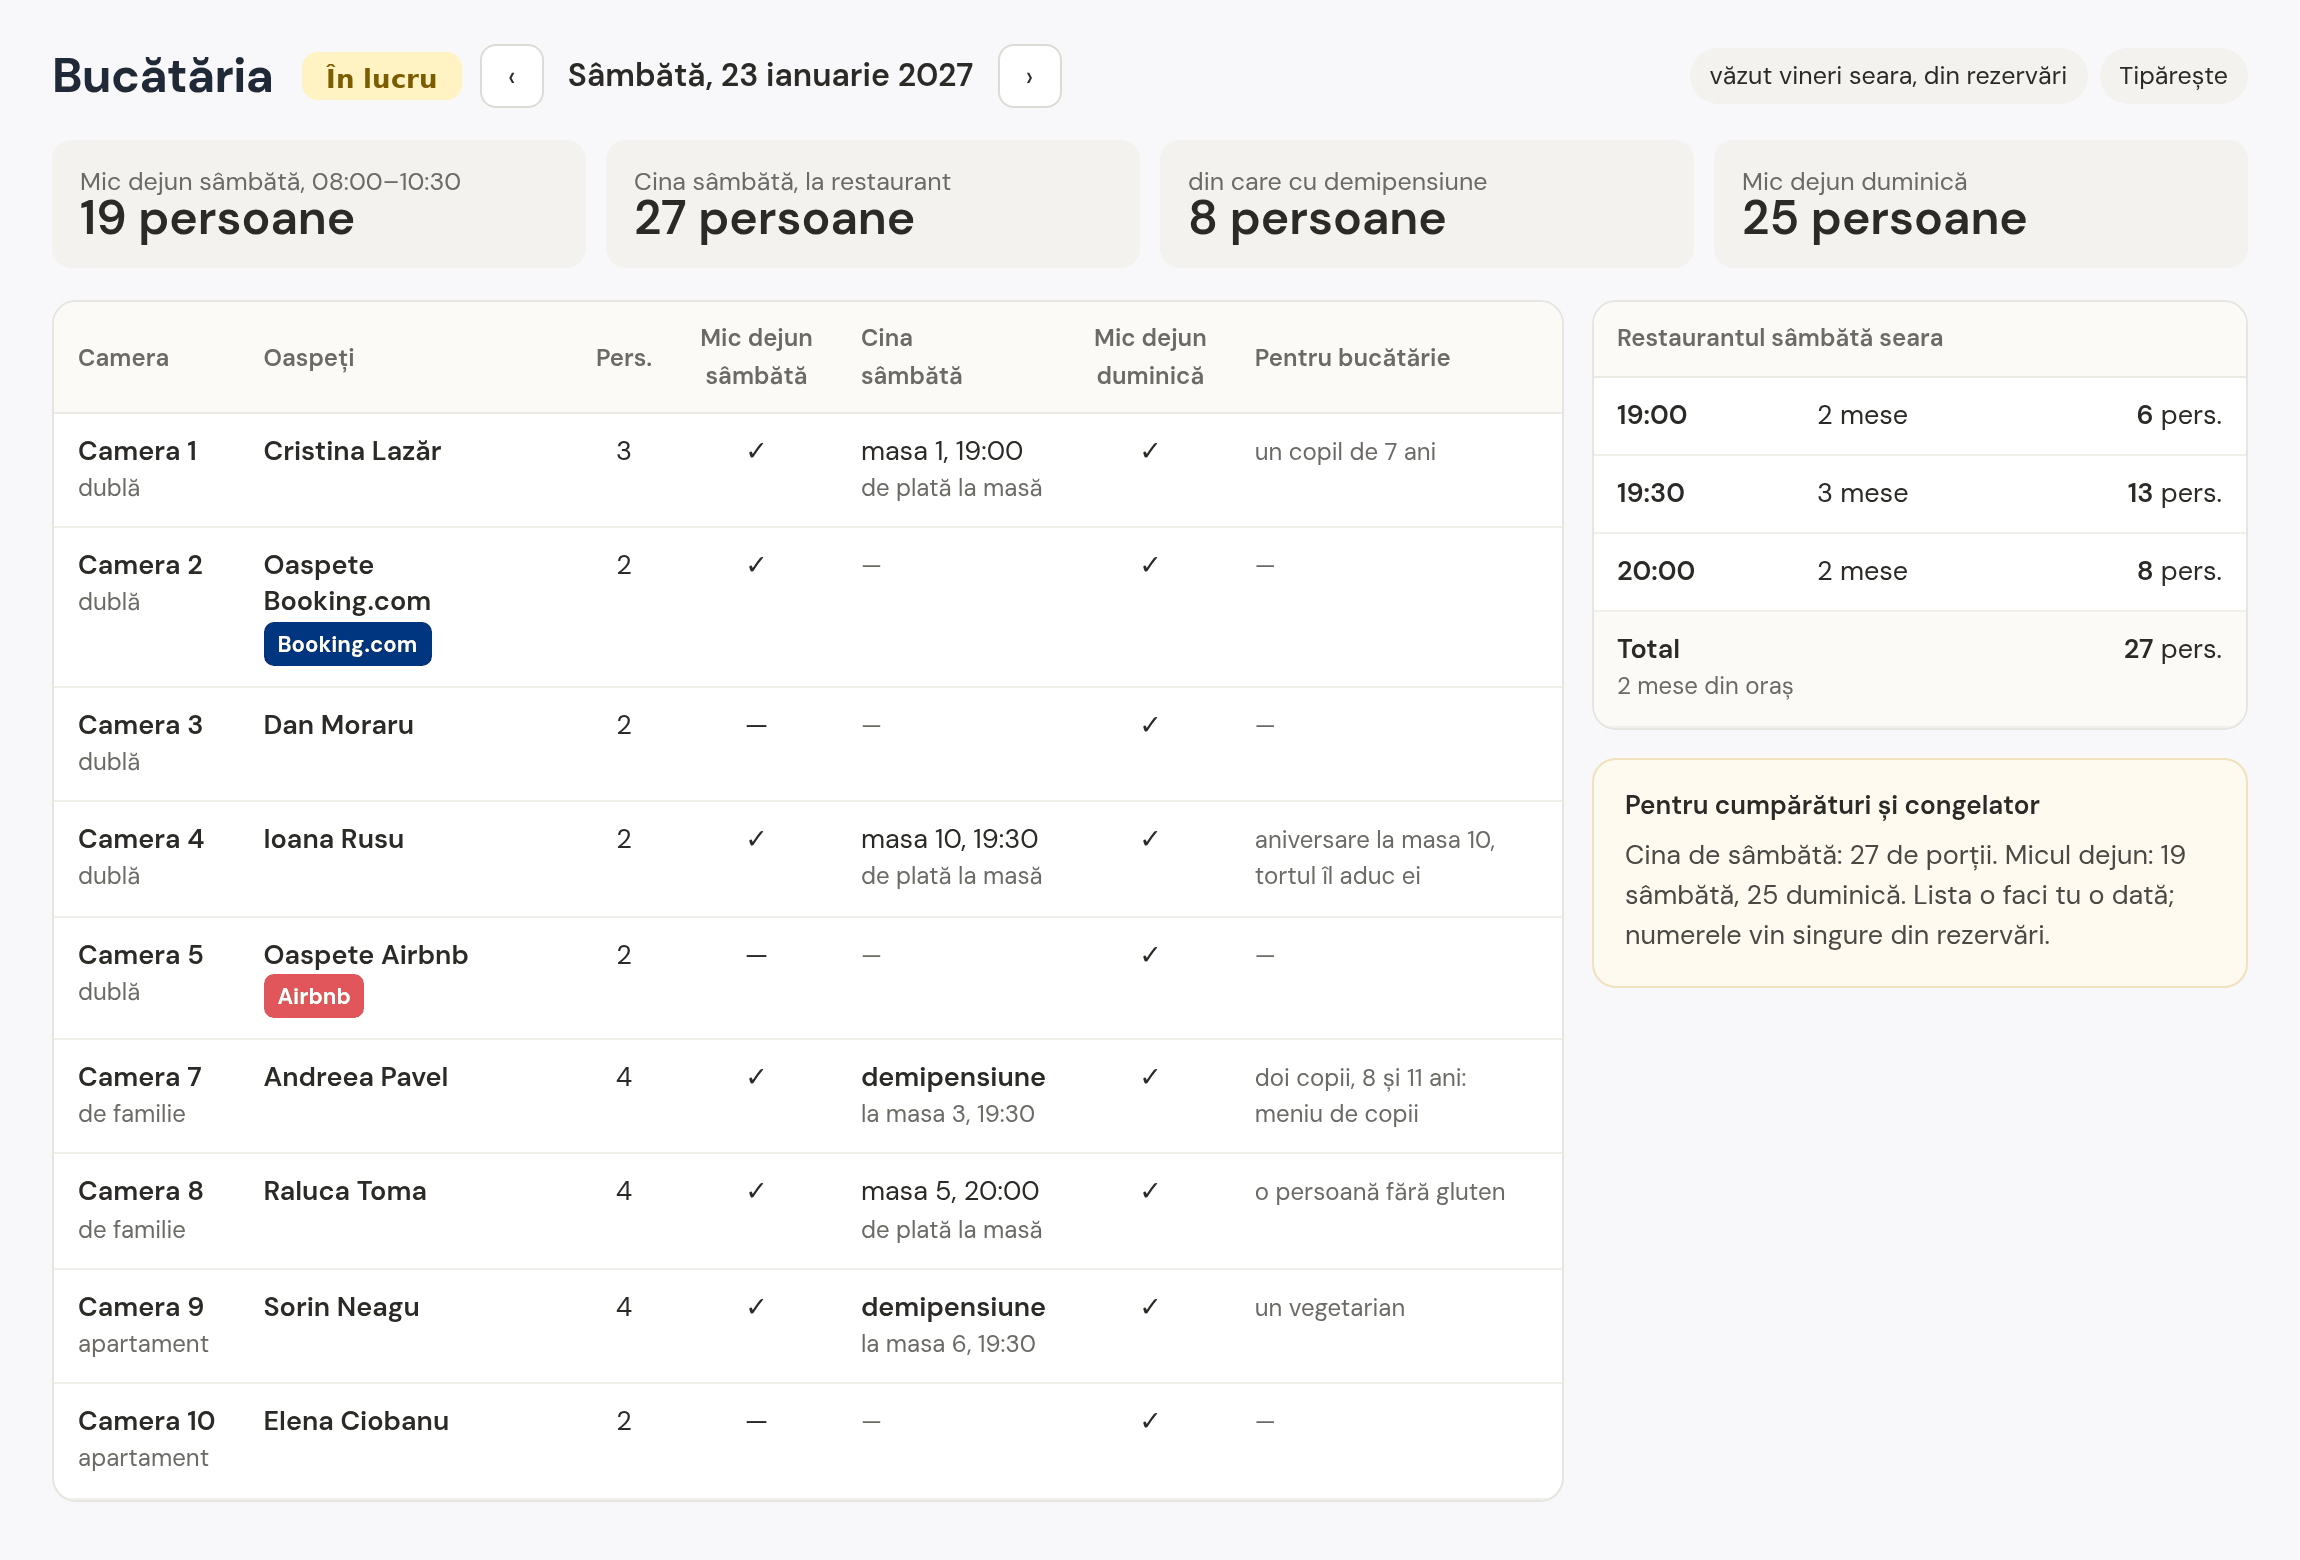Viewport: 2300px width, 1560px height.
Task: Click the 19:30 restaurant slot row
Action: pos(1920,493)
